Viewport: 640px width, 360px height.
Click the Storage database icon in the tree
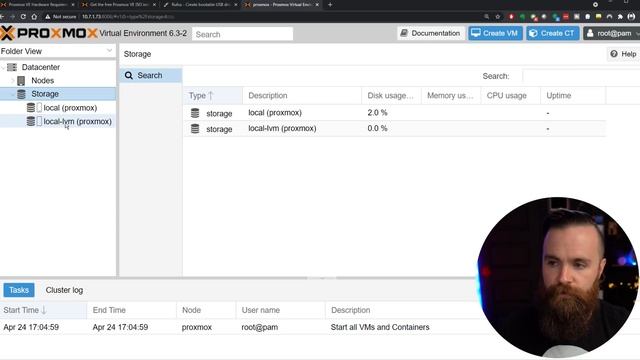pyautogui.click(x=21, y=94)
